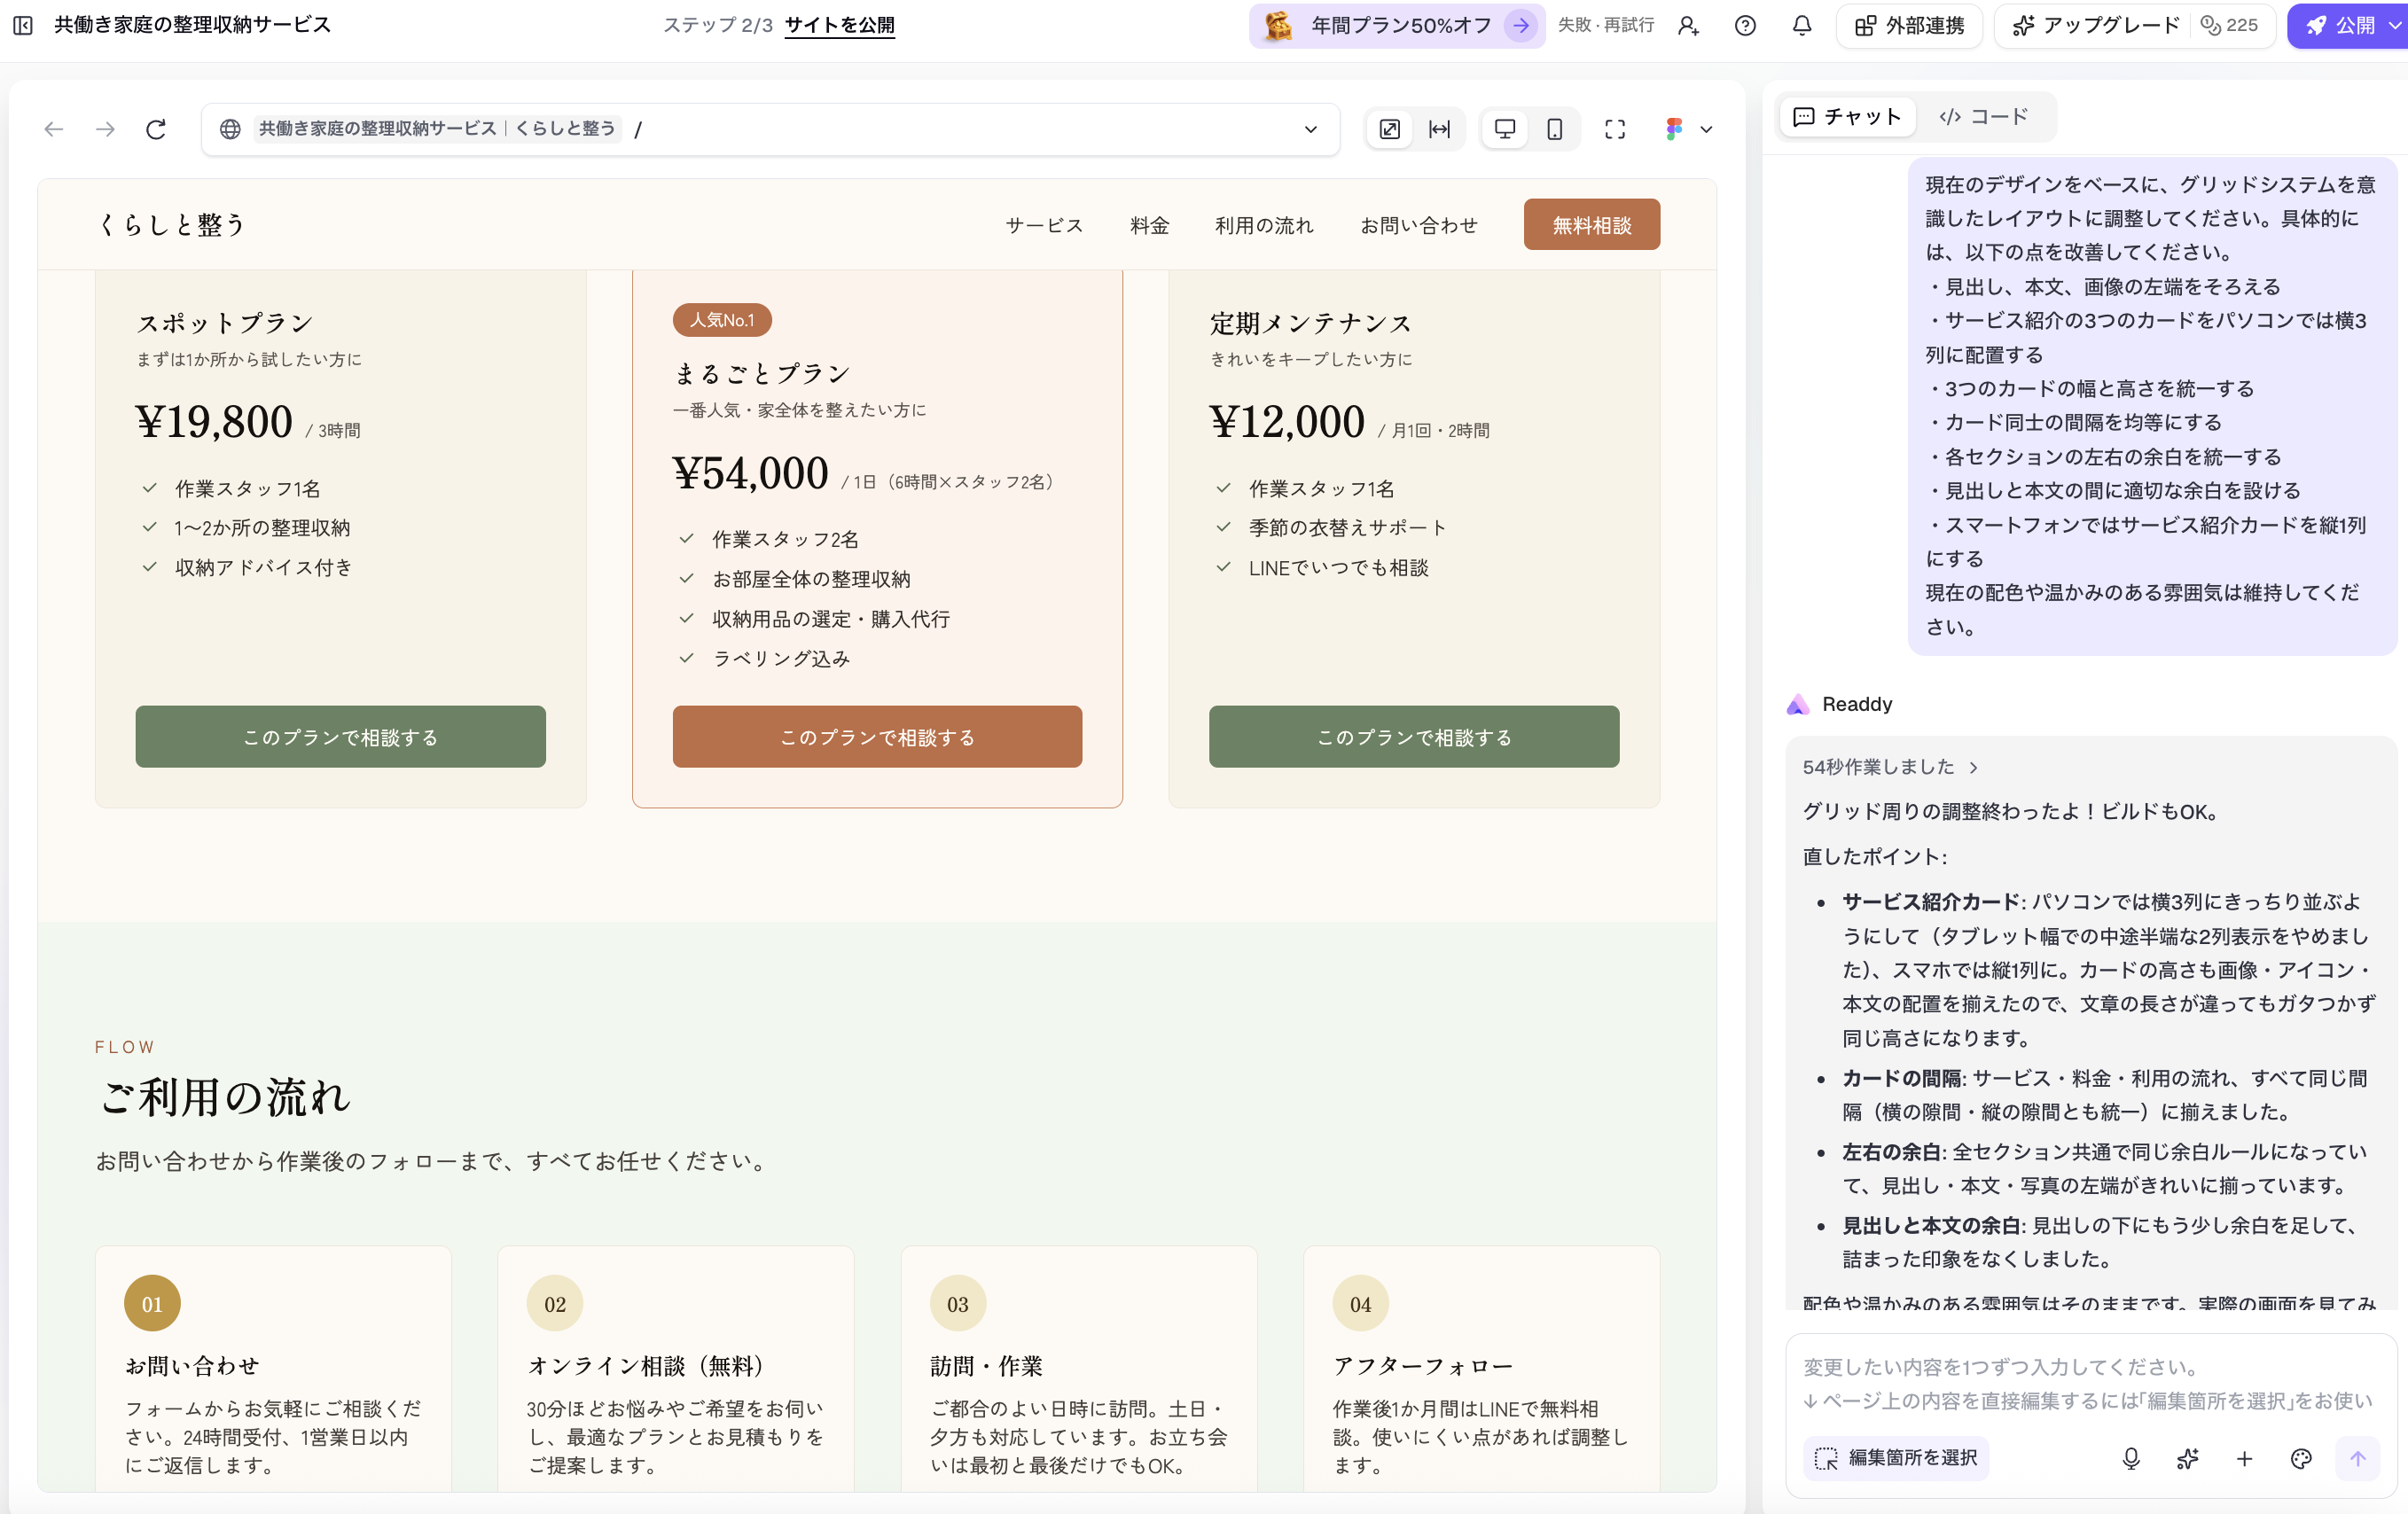The height and width of the screenshot is (1514, 2408).
Task: Expand the 54秒作業しました details
Action: (1890, 767)
